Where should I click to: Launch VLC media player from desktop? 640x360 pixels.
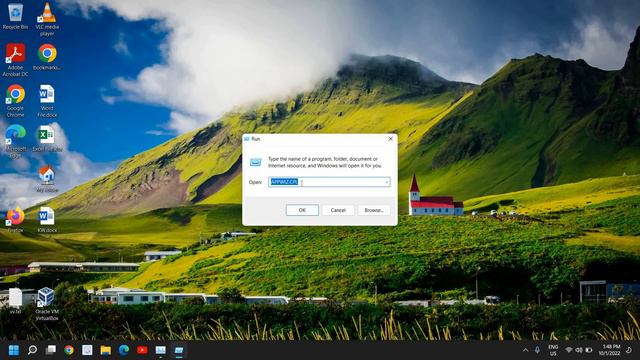47,19
